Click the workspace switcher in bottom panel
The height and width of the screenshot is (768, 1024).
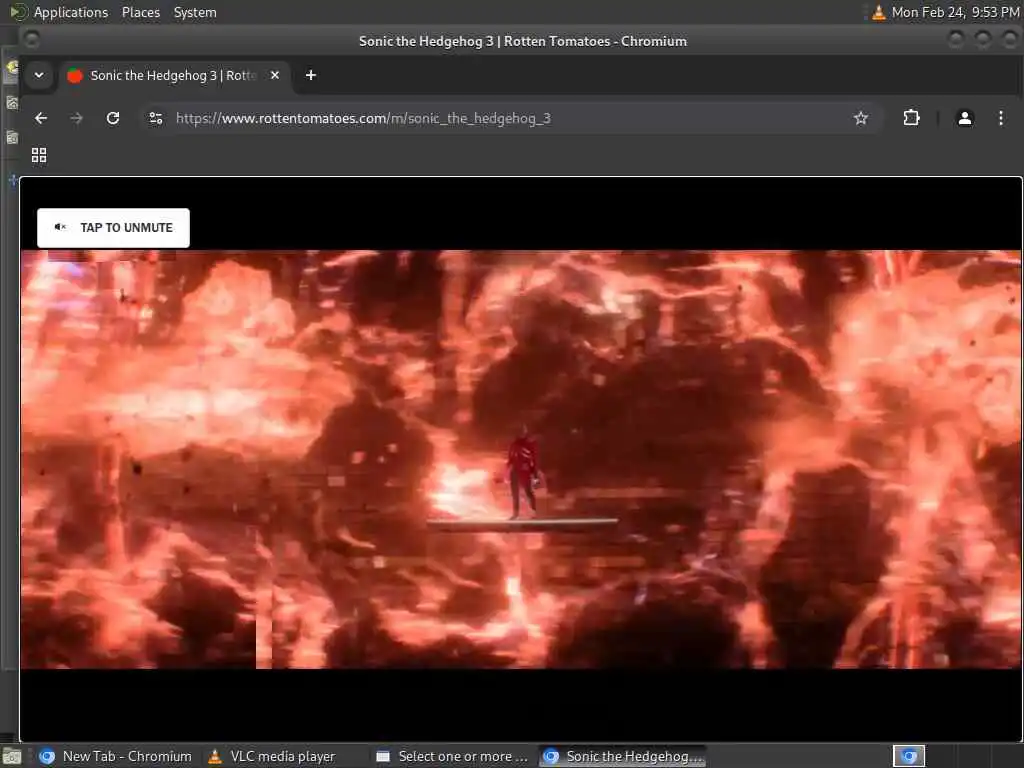[x=908, y=756]
